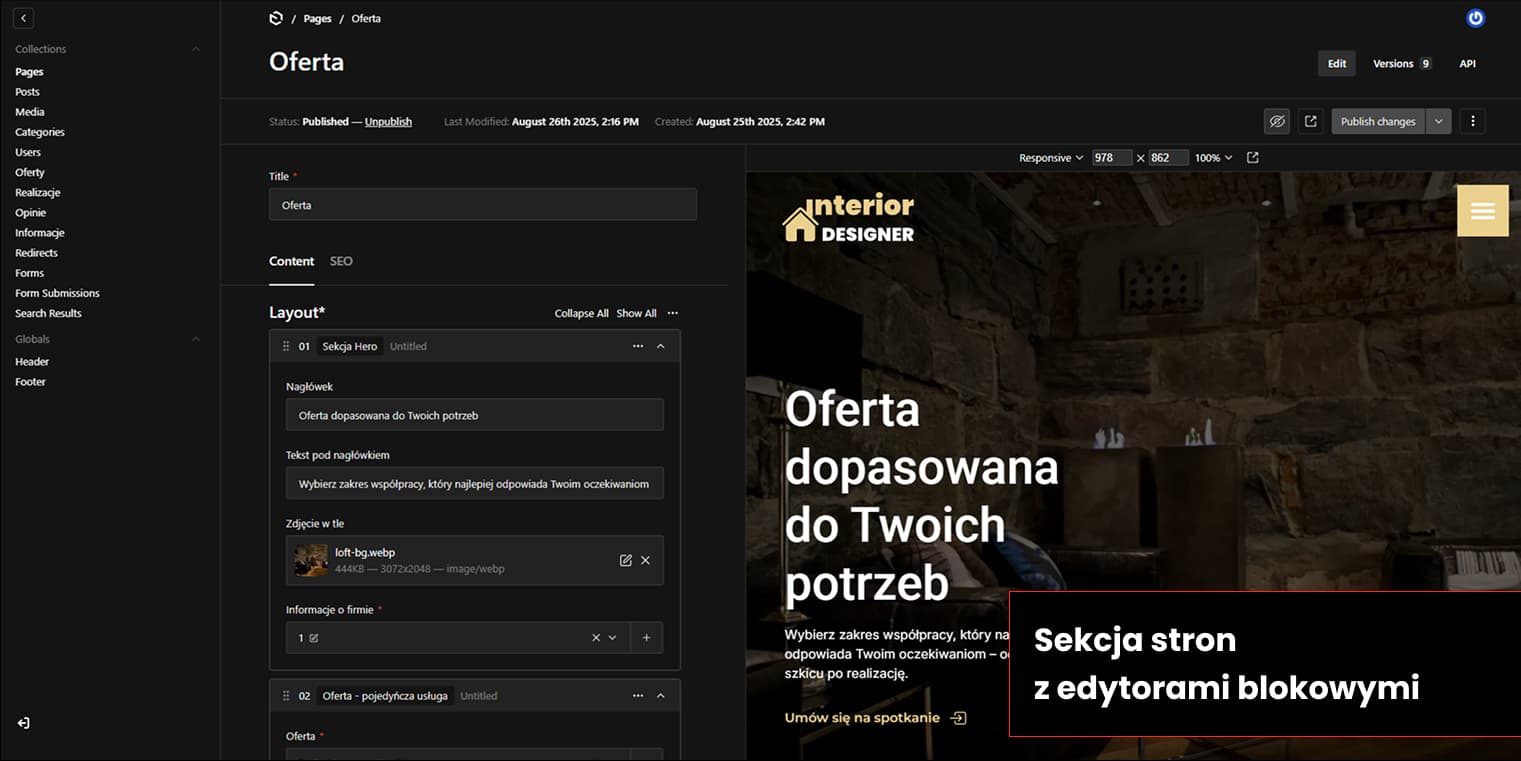Collapse the Collections group in the sidebar
Screen dimensions: 1521x761
[196, 48]
